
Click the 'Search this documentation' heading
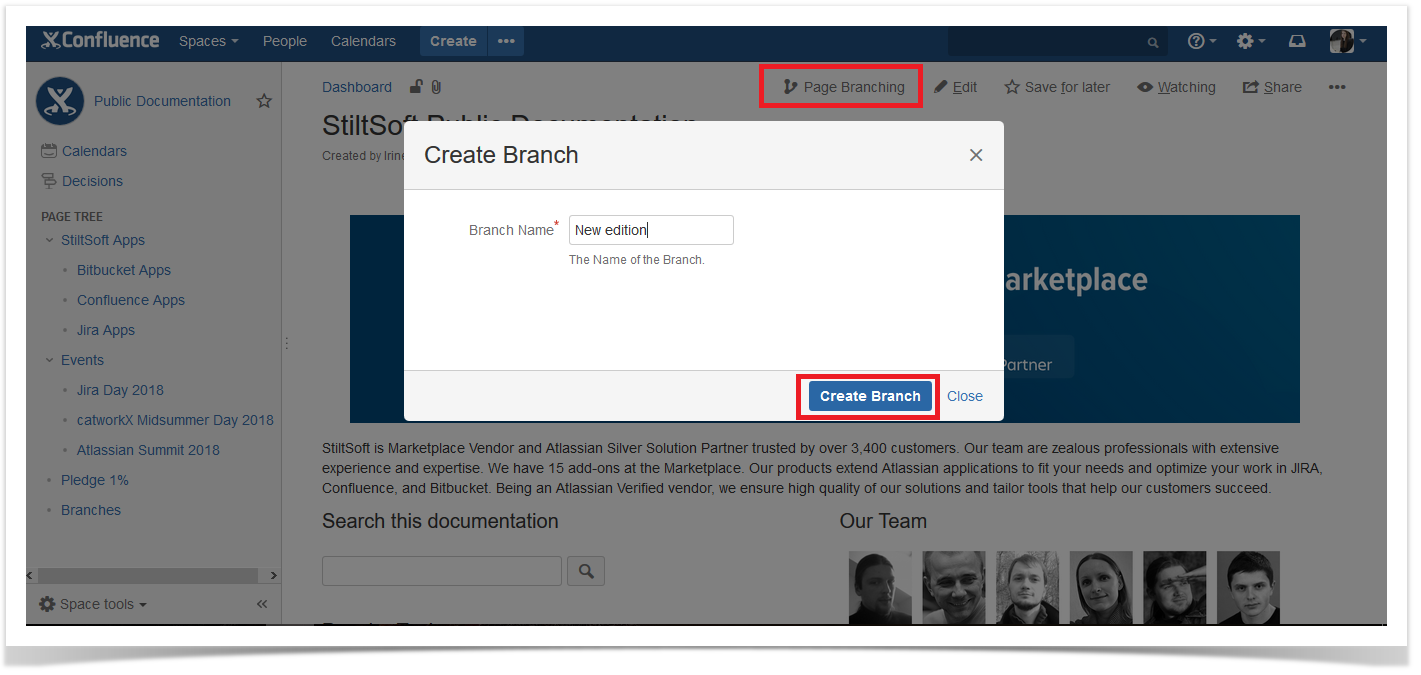pyautogui.click(x=440, y=521)
